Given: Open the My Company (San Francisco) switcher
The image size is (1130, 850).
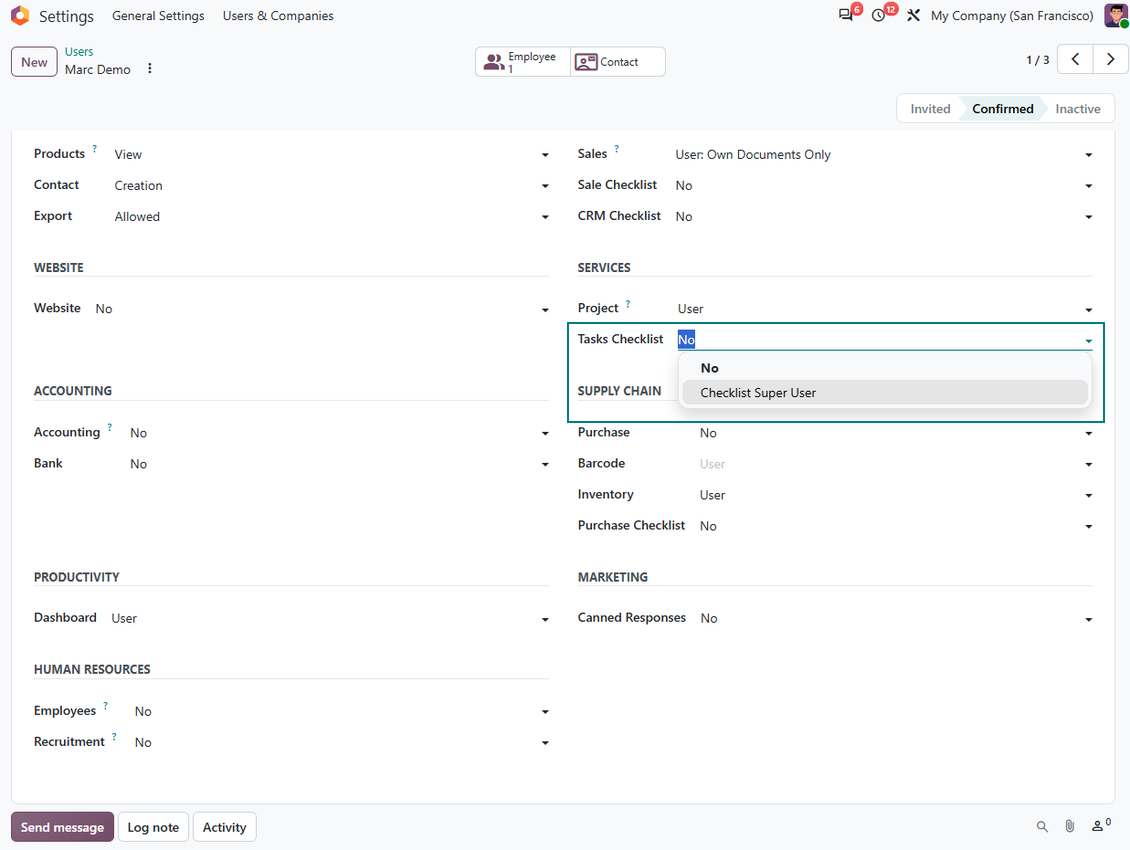Looking at the screenshot, I should coord(1012,16).
